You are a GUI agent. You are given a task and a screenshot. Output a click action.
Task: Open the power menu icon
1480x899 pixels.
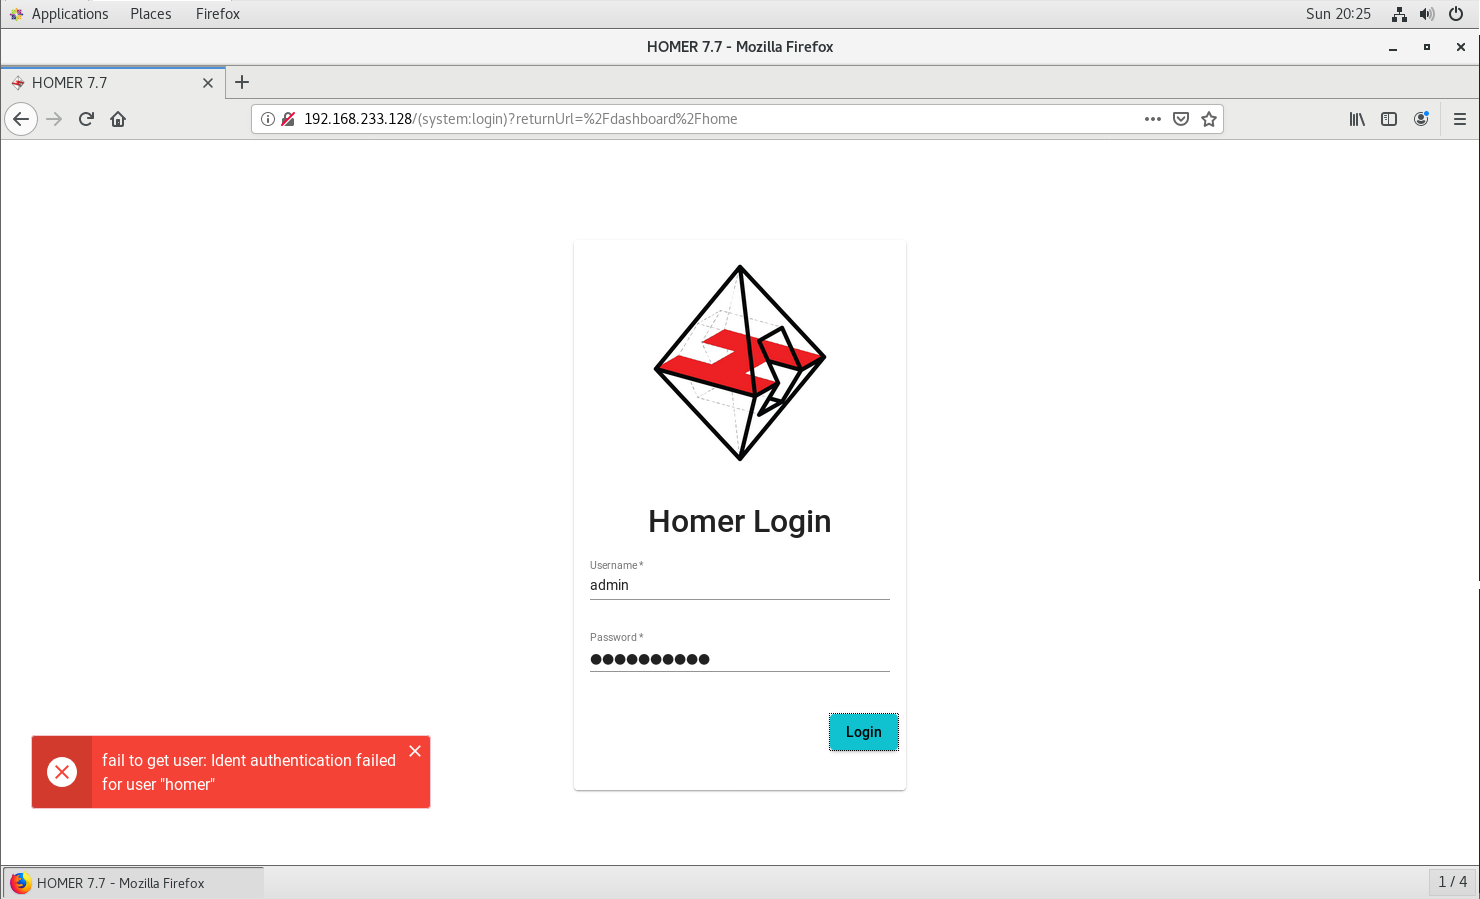pos(1456,14)
